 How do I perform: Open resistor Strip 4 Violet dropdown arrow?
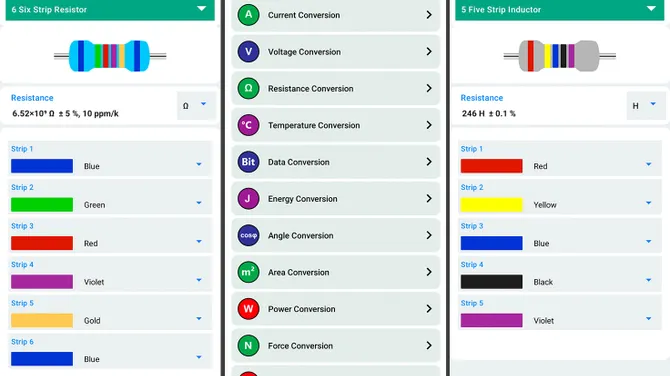(199, 280)
